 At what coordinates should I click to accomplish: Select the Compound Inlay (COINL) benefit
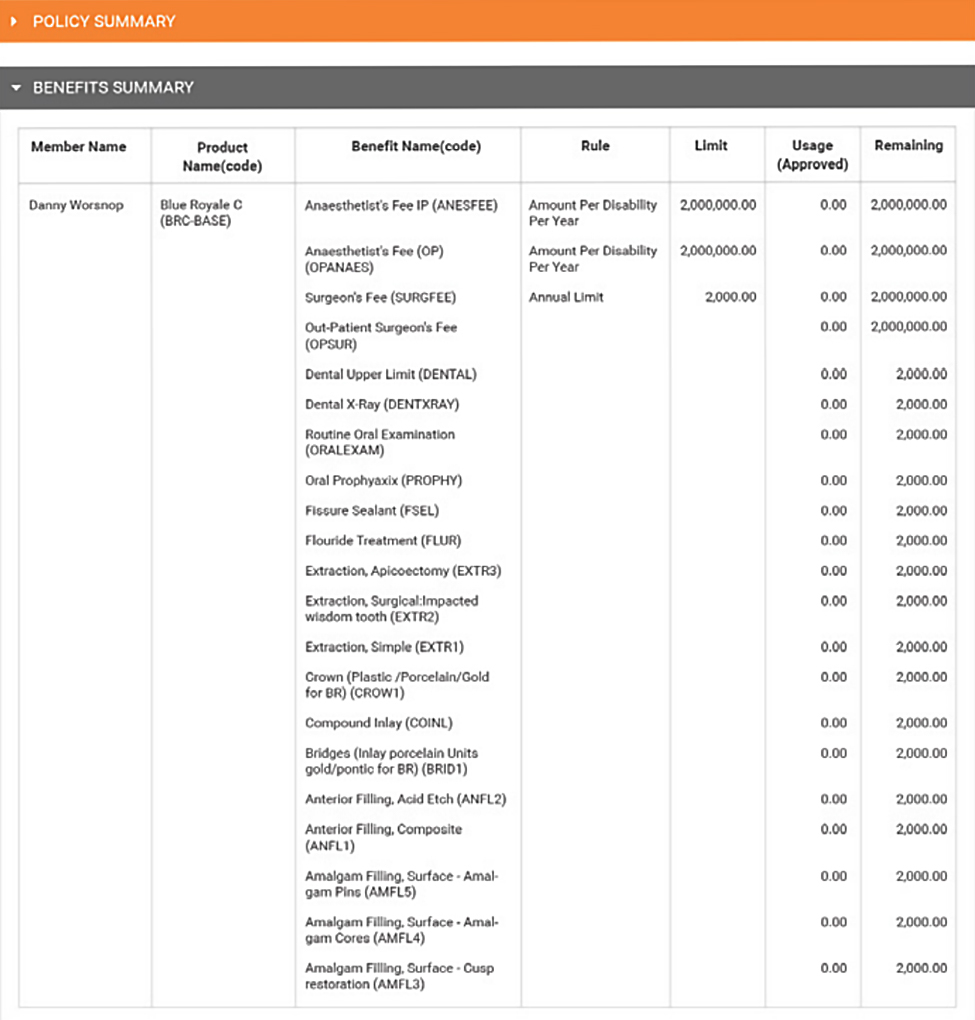pos(379,723)
